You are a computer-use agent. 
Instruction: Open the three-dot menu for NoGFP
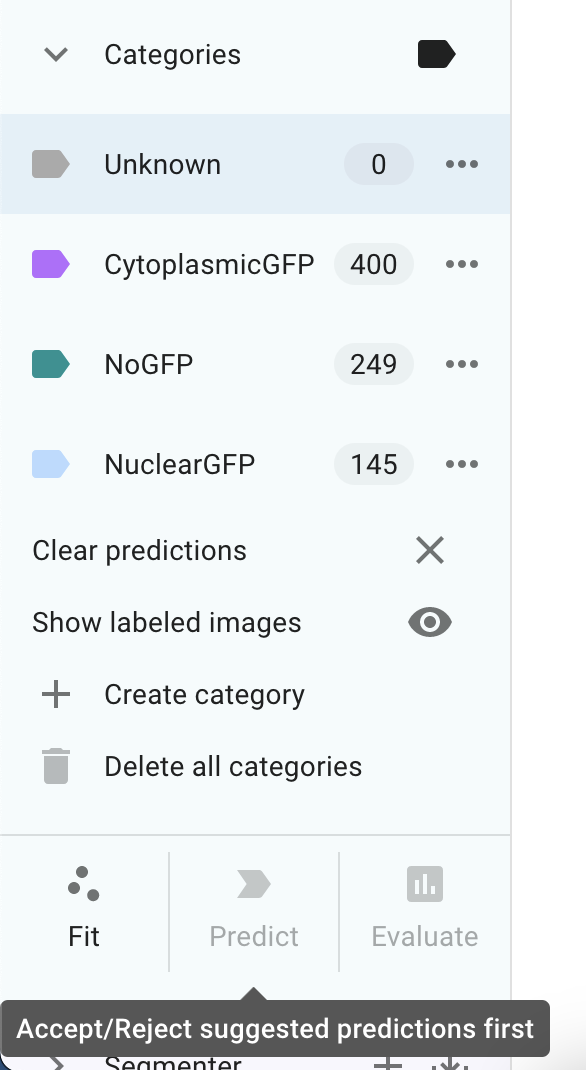(461, 364)
